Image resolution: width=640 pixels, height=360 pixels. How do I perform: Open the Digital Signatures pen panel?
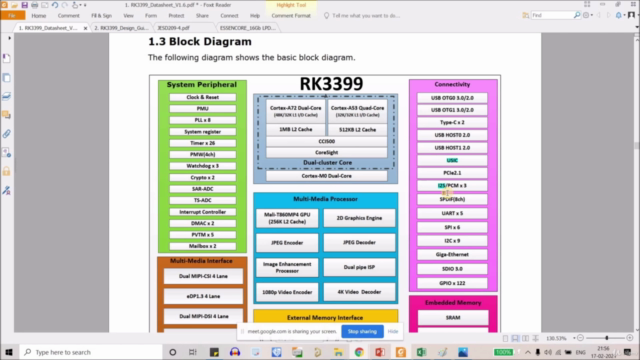pos(7,190)
